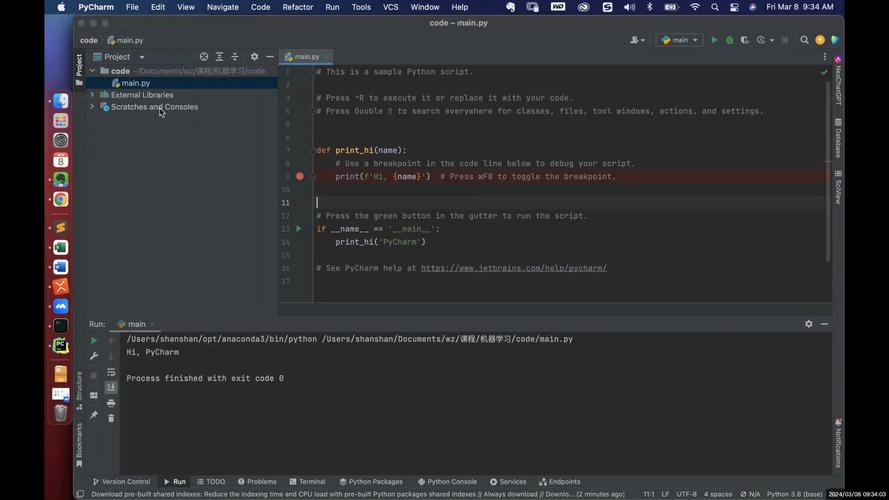Image resolution: width=889 pixels, height=500 pixels.
Task: Expand Scratches and Consoles node
Action: point(92,107)
